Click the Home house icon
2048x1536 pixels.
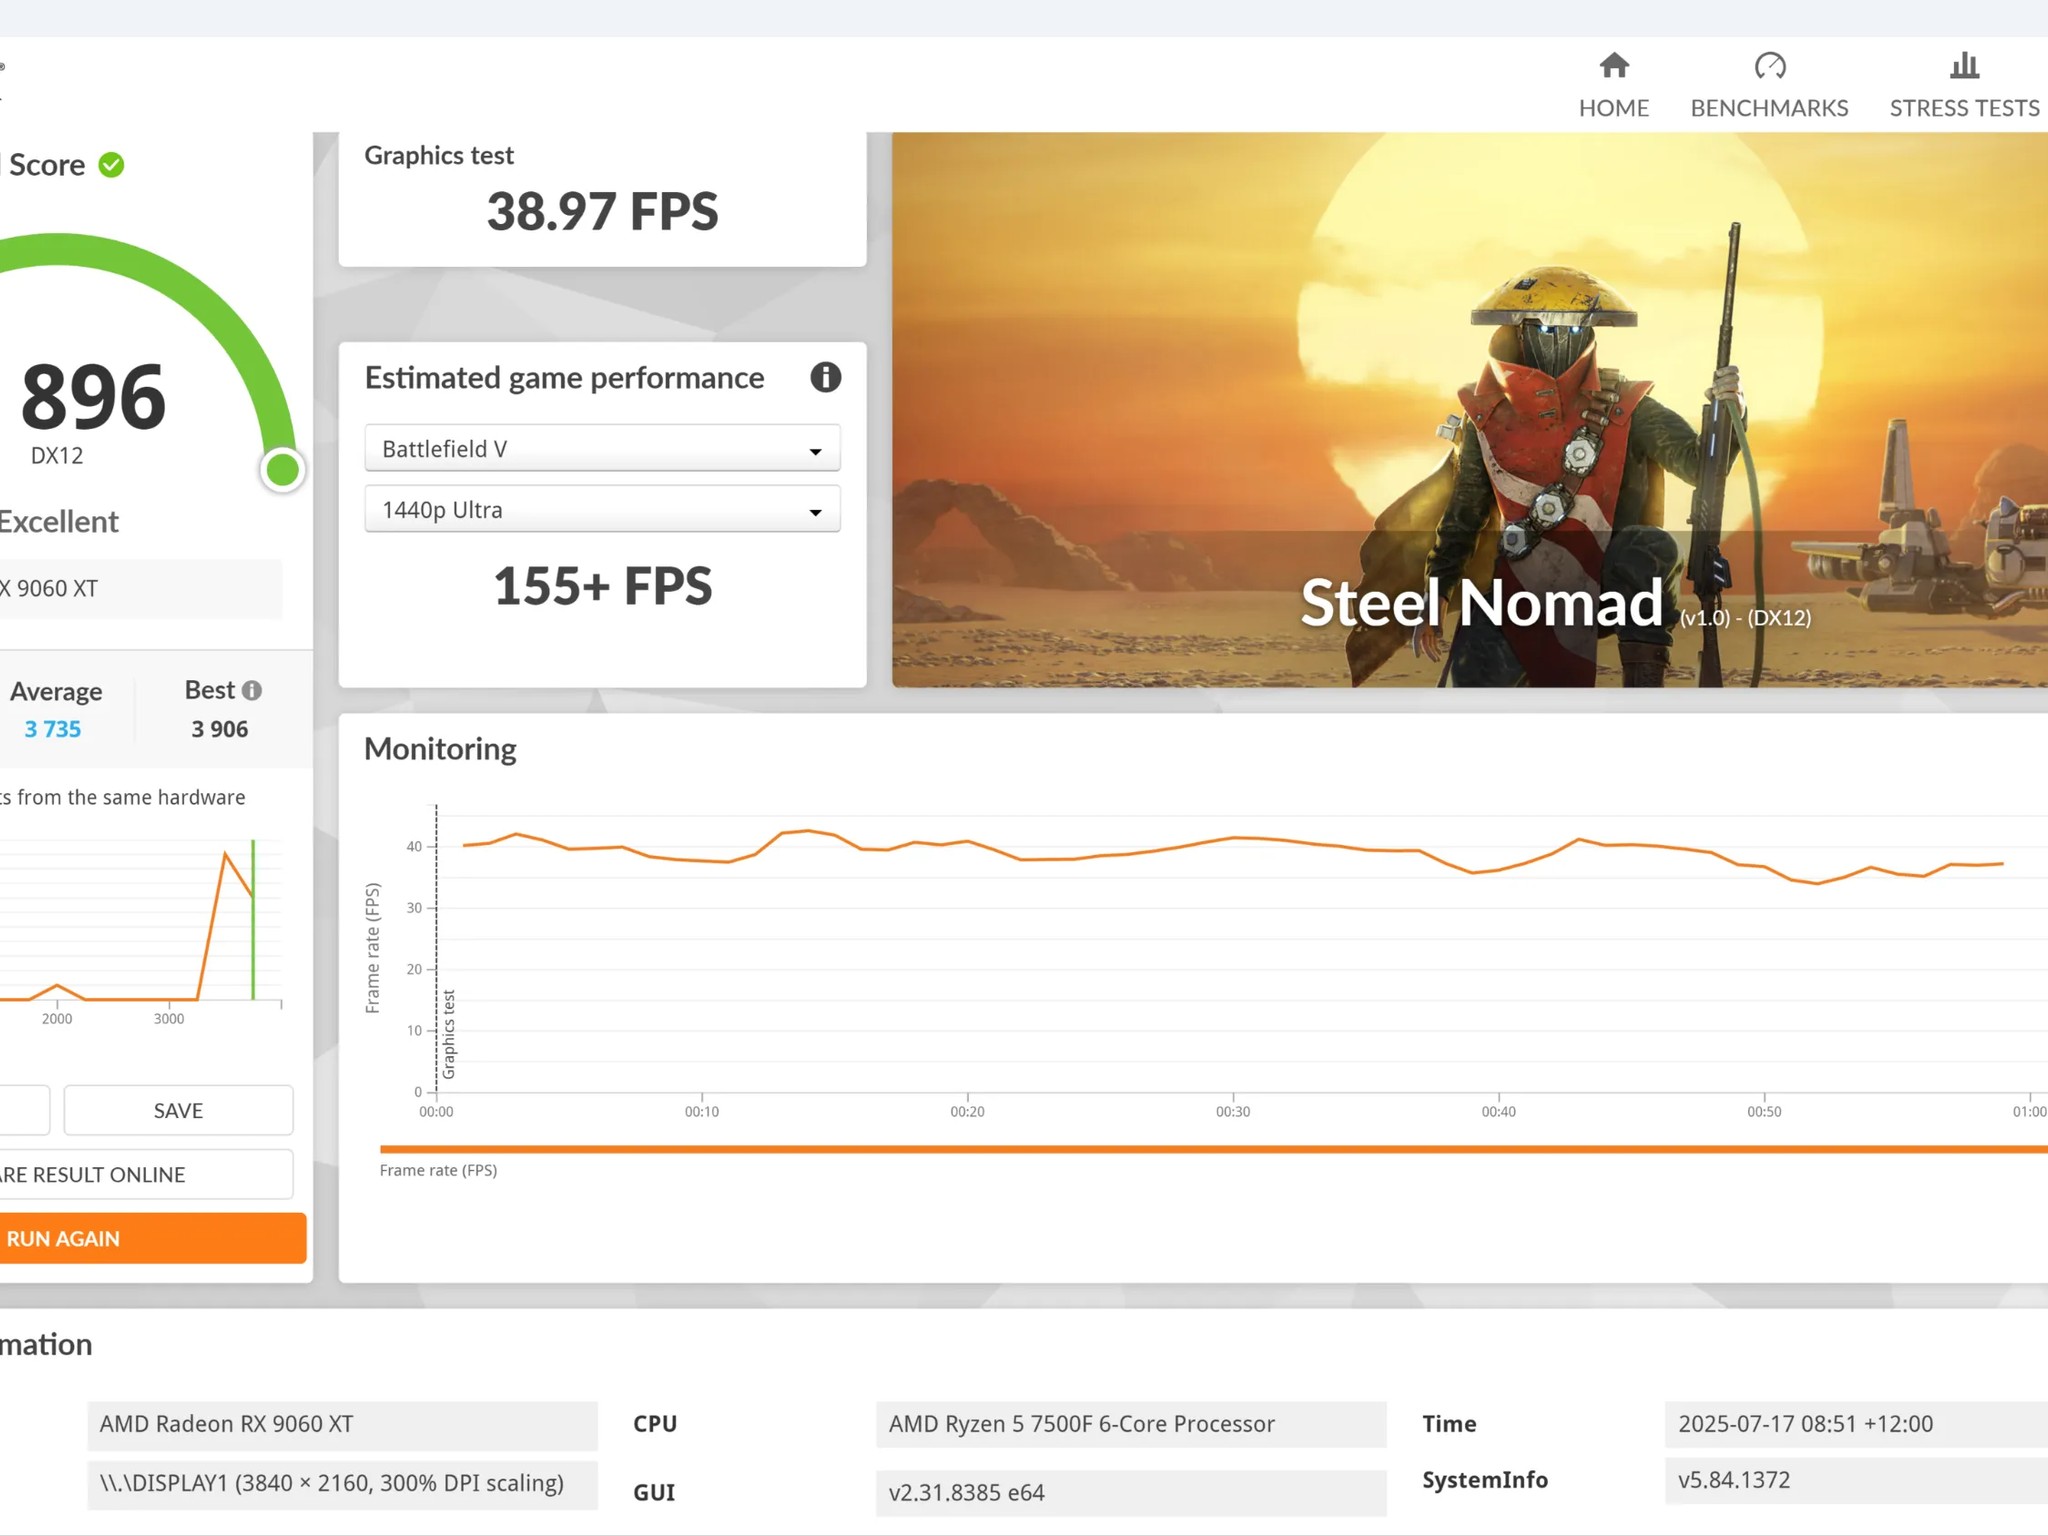(x=1613, y=66)
